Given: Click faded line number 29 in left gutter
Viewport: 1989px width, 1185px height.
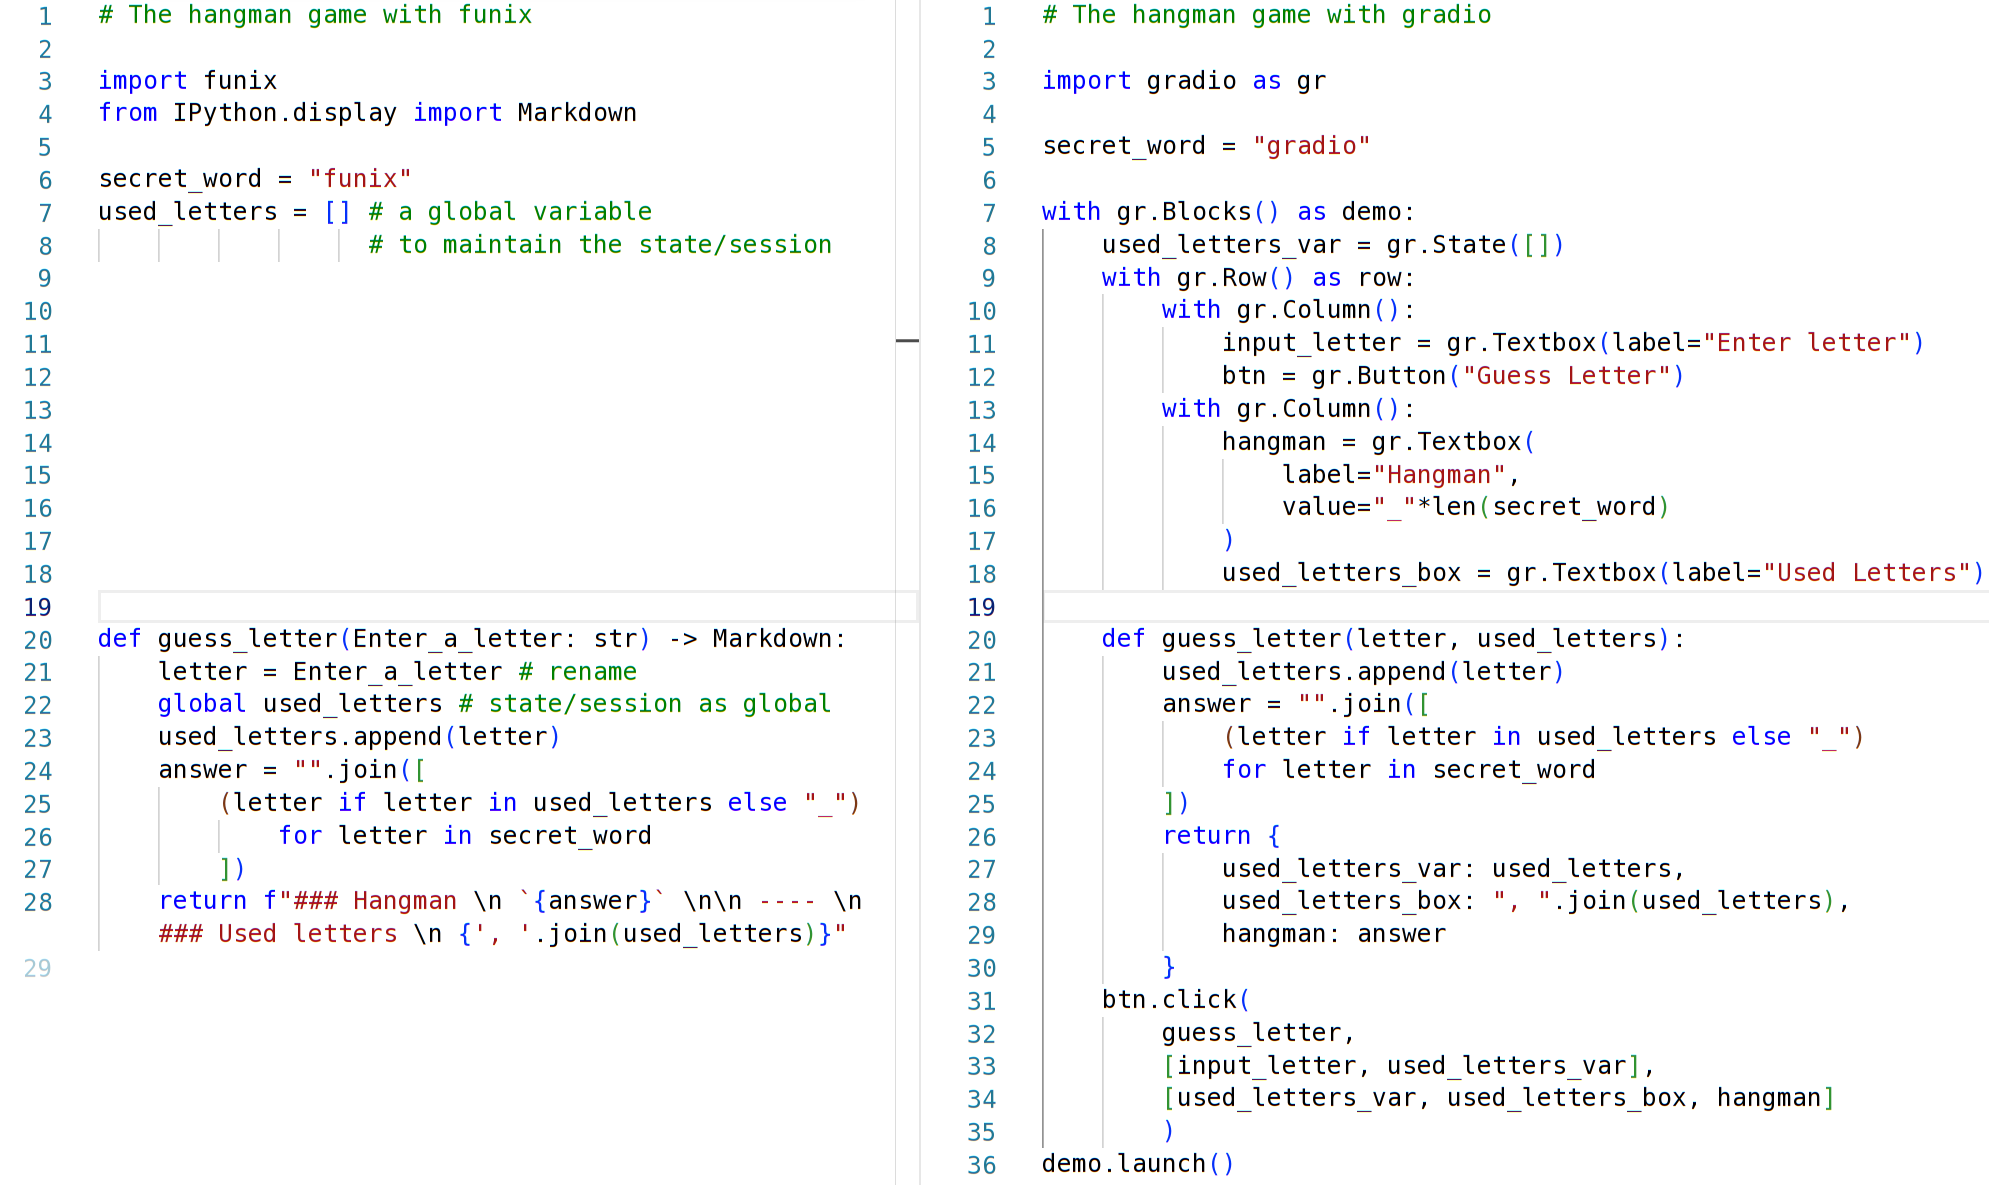Looking at the screenshot, I should pyautogui.click(x=37, y=968).
